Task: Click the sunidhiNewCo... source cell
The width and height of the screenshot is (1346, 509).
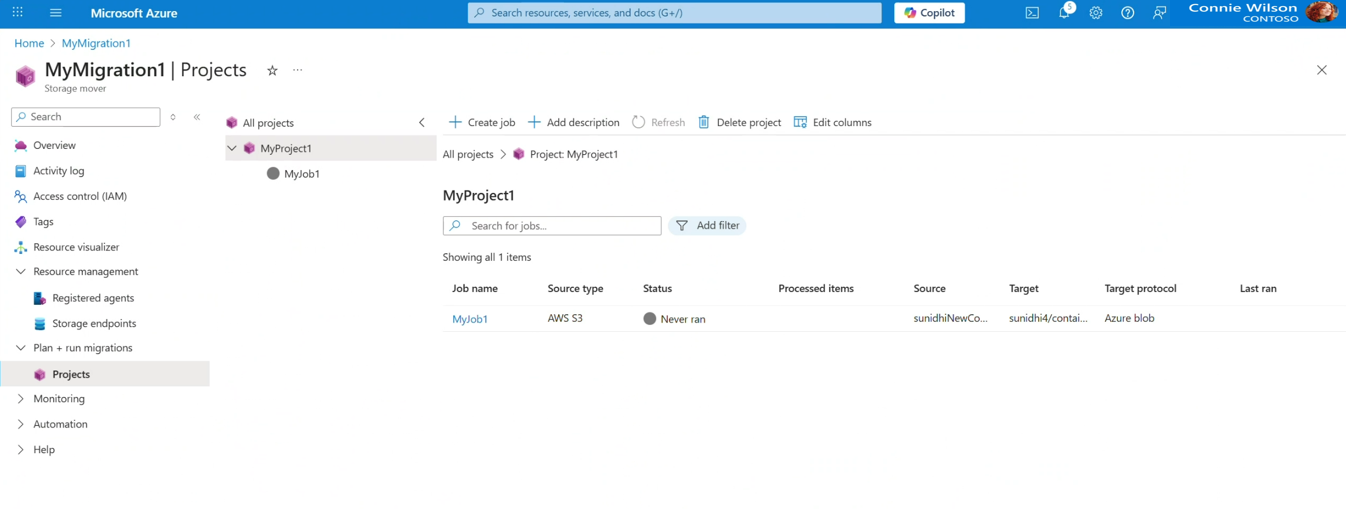Action: click(950, 318)
